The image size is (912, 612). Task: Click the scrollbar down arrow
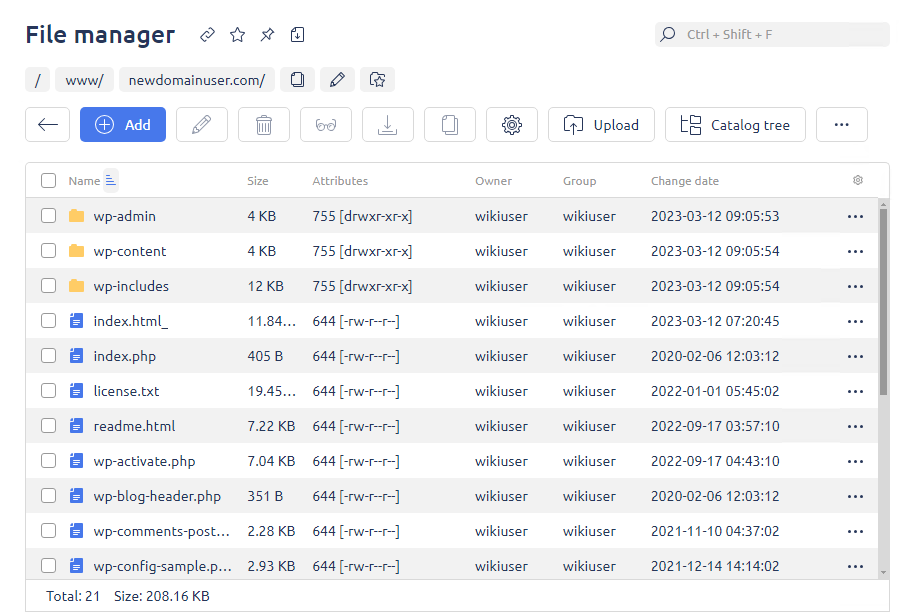(884, 573)
